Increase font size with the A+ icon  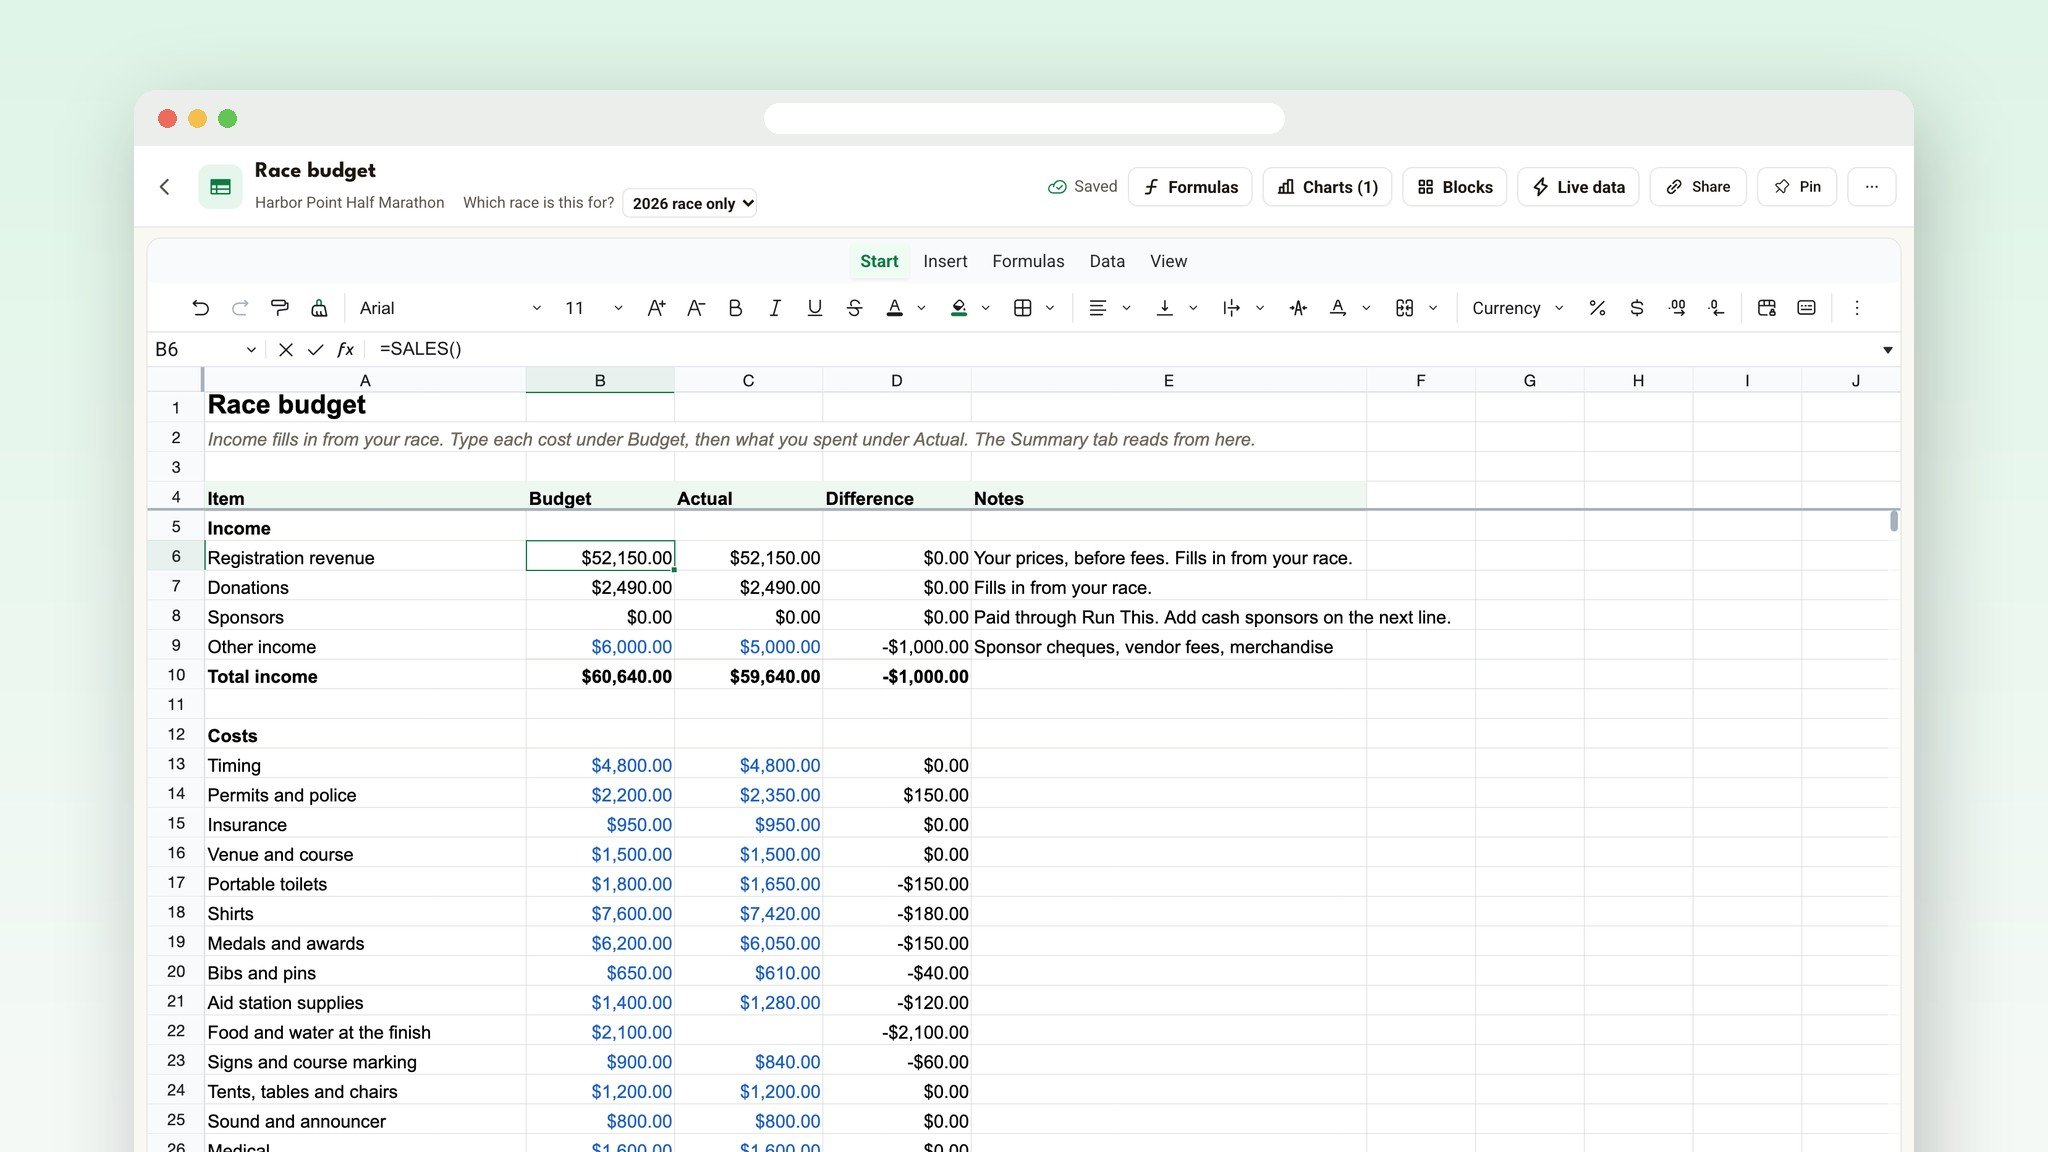(x=656, y=308)
